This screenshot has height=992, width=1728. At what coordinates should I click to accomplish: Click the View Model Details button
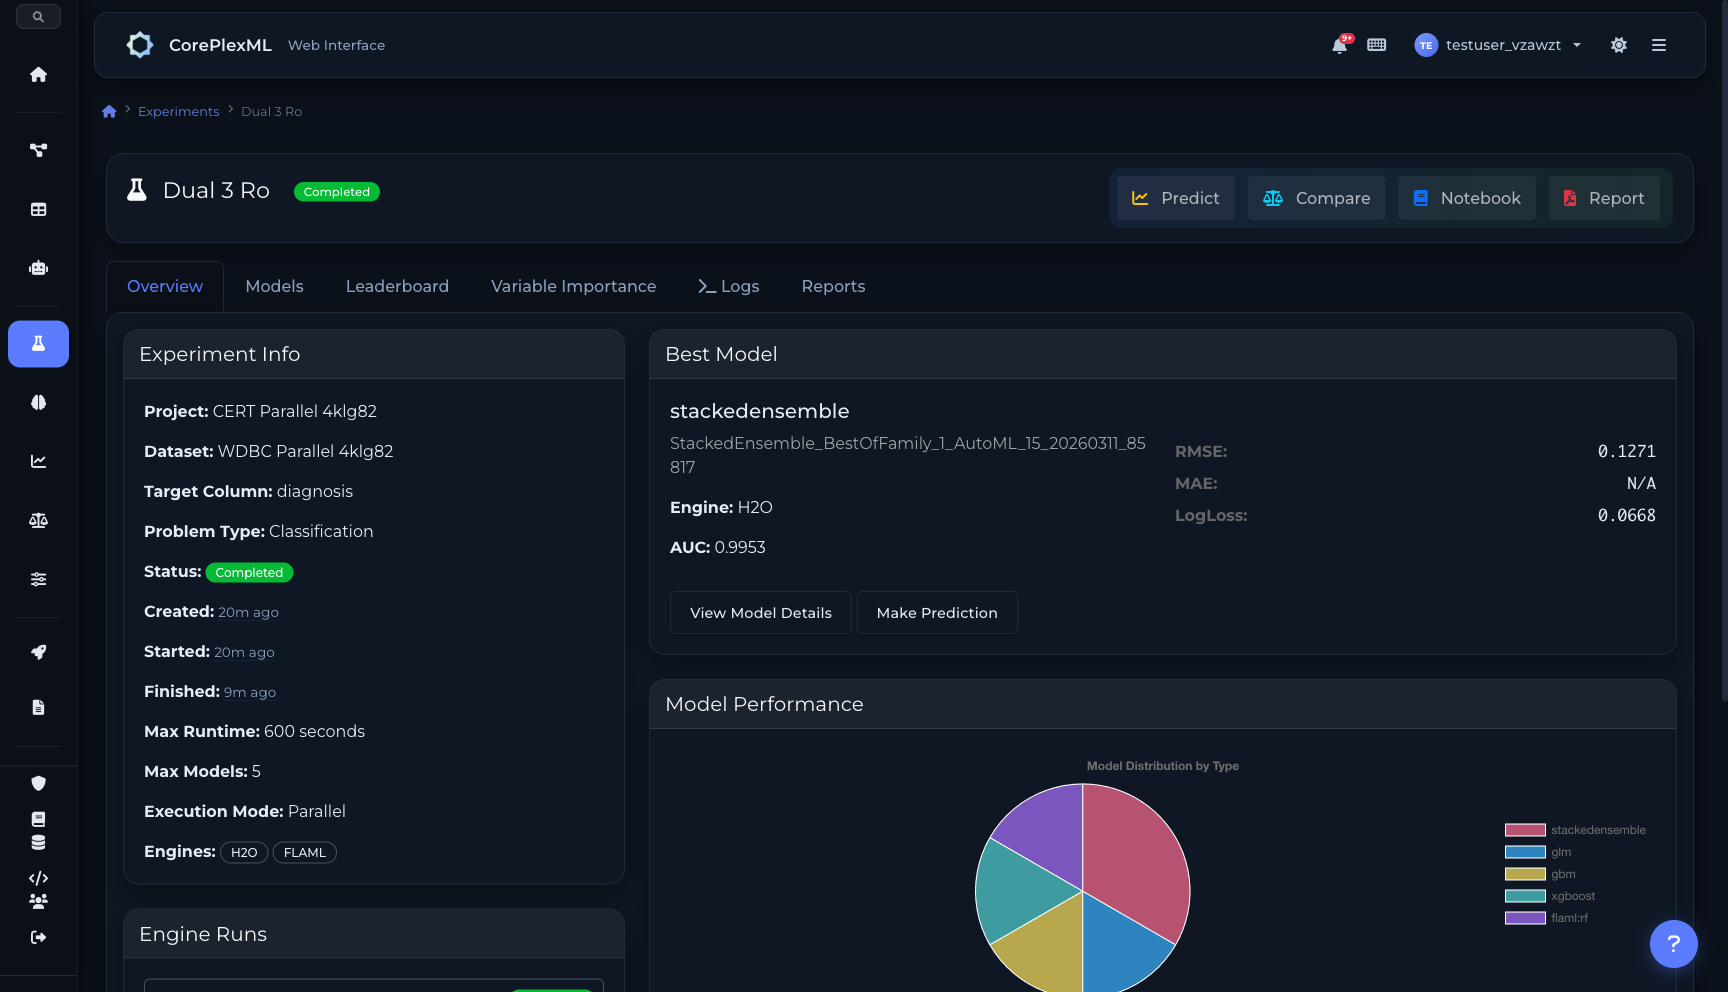pyautogui.click(x=760, y=613)
